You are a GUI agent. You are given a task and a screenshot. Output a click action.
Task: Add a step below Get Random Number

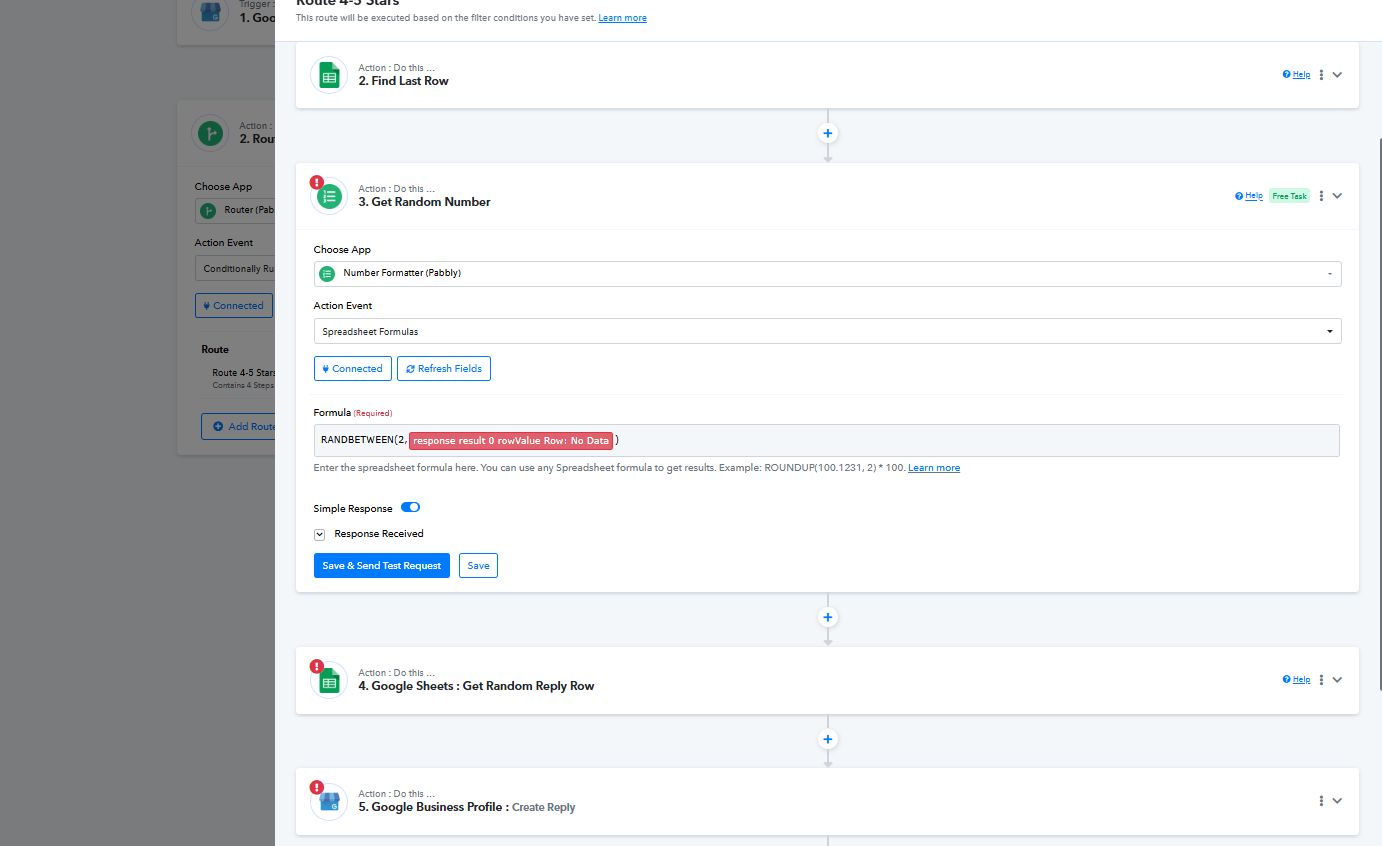click(x=827, y=617)
